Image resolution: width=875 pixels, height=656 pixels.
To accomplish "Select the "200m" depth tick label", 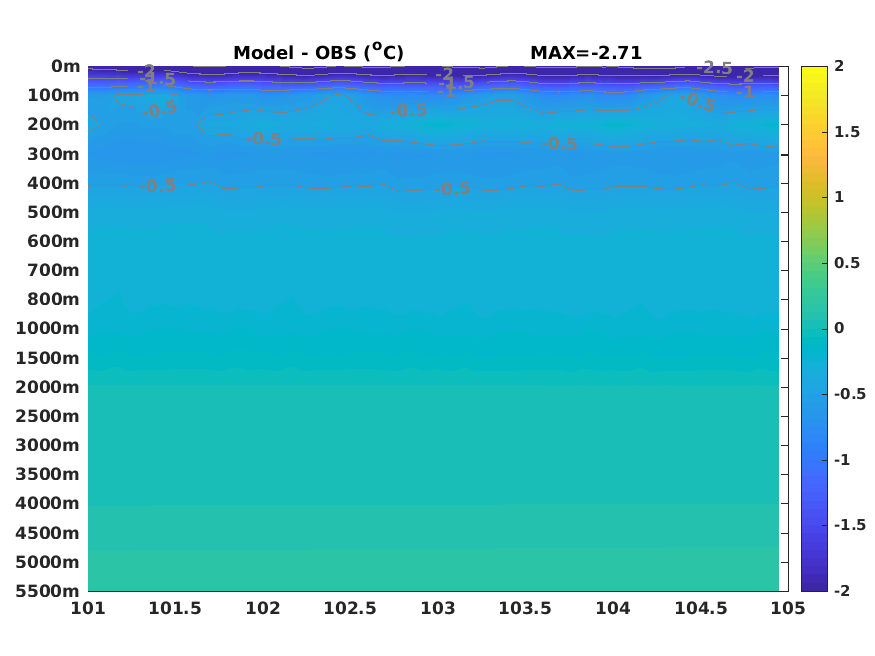I will (x=54, y=124).
